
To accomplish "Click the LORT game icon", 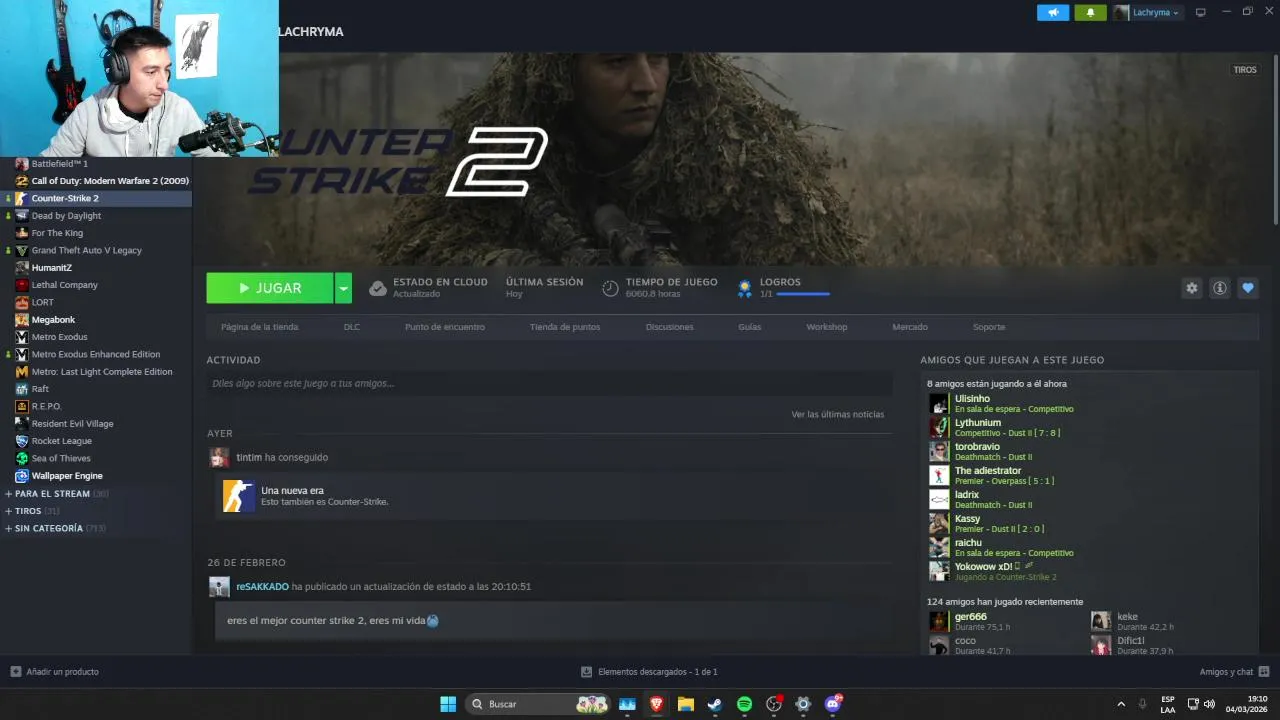I will [x=22, y=302].
